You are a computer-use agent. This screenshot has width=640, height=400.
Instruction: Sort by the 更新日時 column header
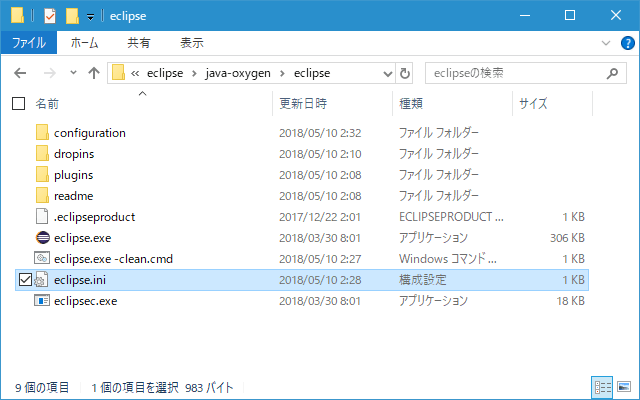pos(303,104)
